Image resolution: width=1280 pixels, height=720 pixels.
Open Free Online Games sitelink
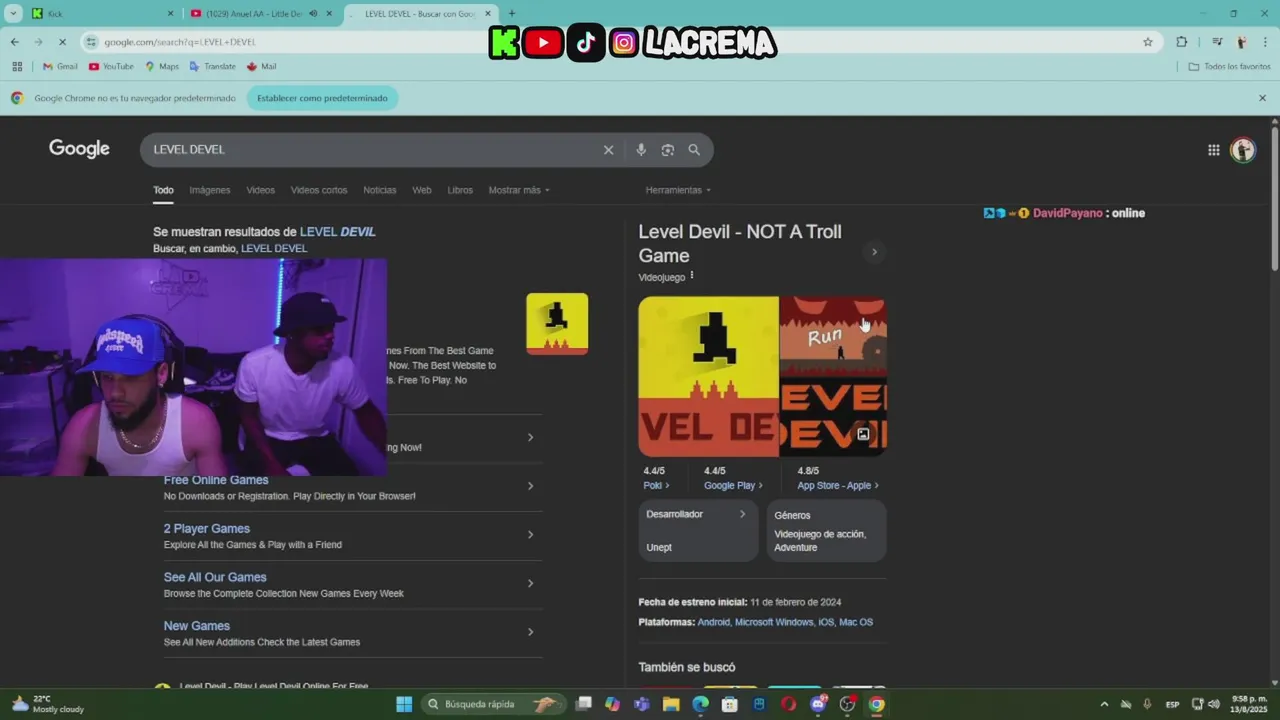[x=216, y=480]
